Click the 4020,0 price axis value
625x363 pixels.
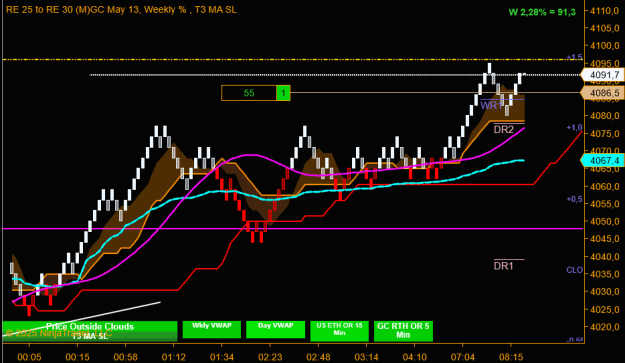[605, 327]
